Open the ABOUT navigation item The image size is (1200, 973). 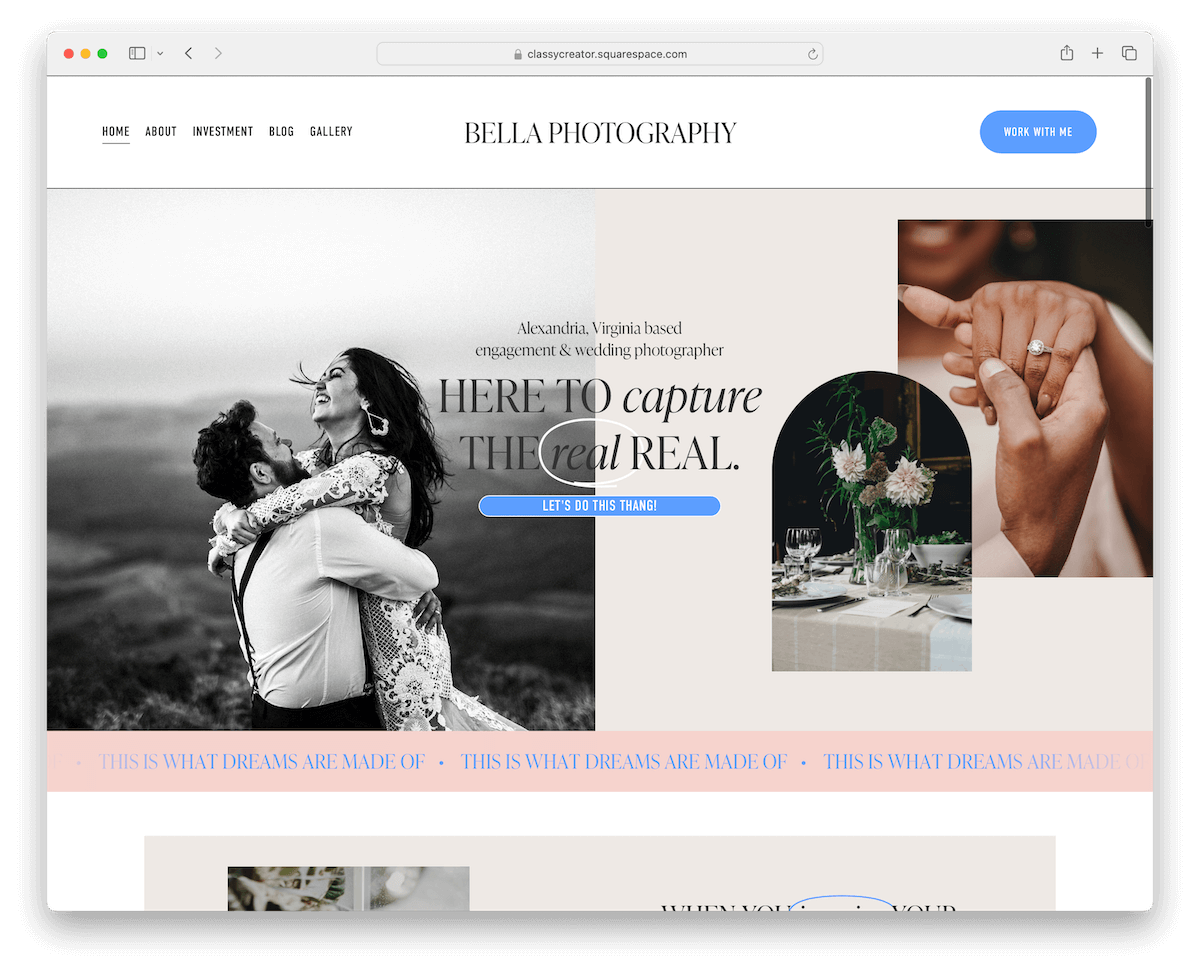(160, 131)
